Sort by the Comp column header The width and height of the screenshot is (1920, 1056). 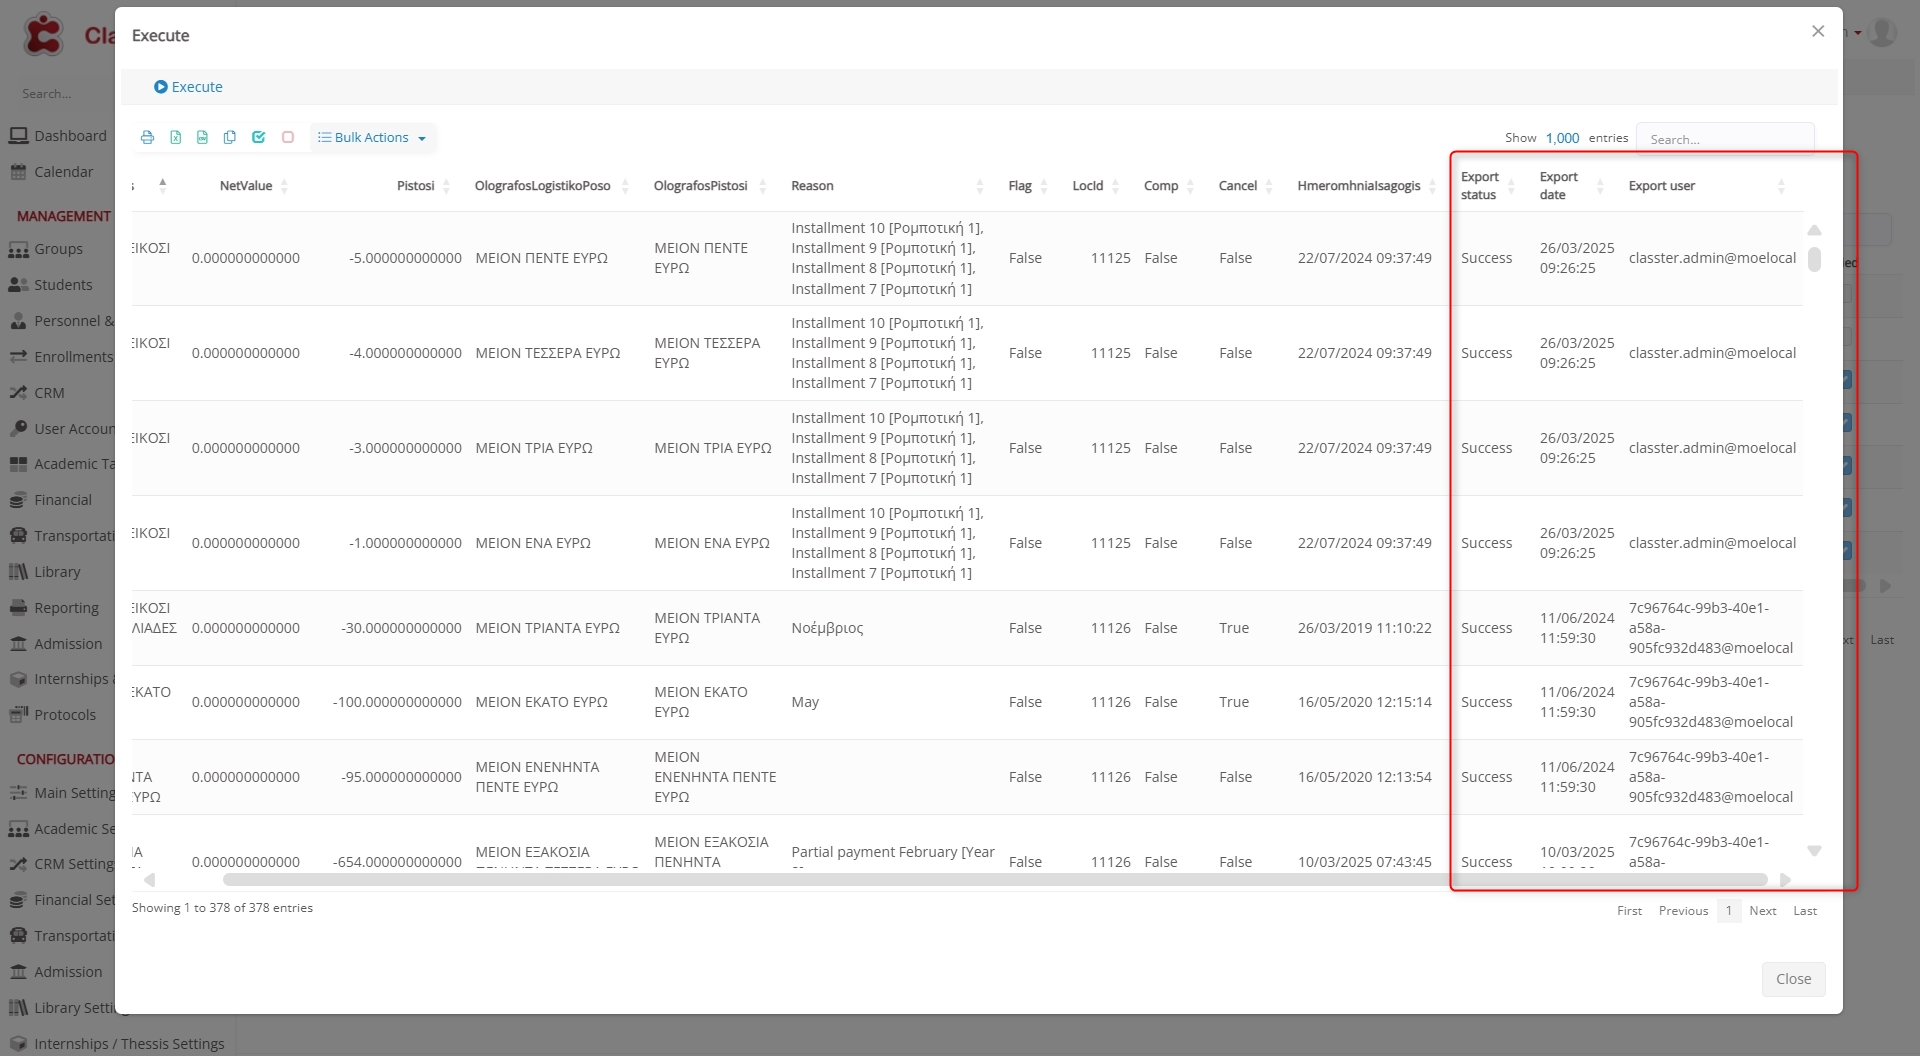tap(1161, 186)
